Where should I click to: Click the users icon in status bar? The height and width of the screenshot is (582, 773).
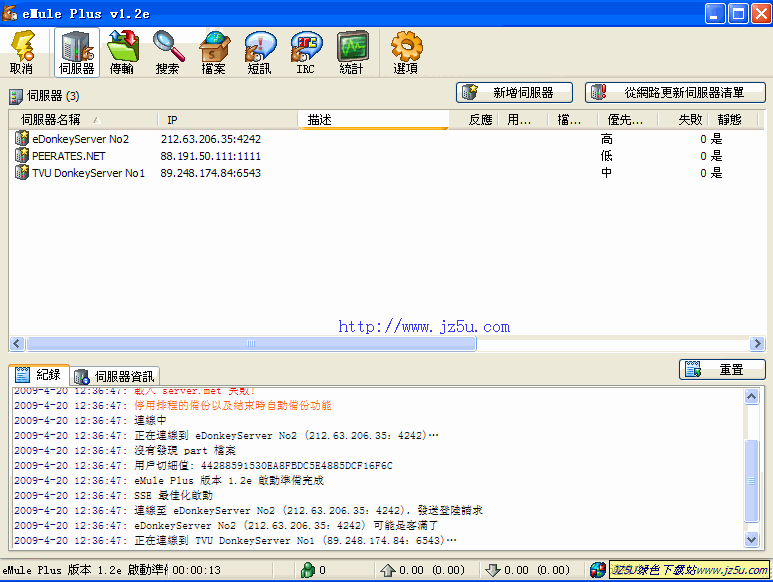[308, 570]
